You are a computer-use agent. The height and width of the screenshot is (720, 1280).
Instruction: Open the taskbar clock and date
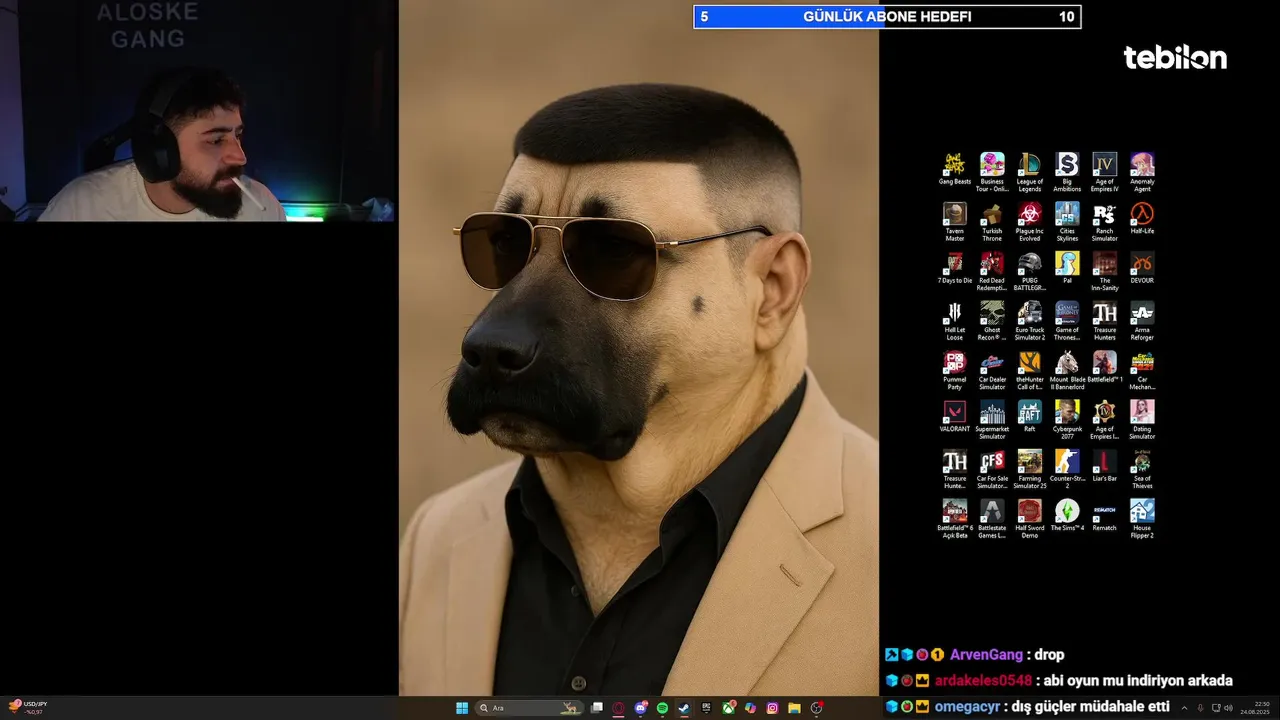tap(1256, 708)
